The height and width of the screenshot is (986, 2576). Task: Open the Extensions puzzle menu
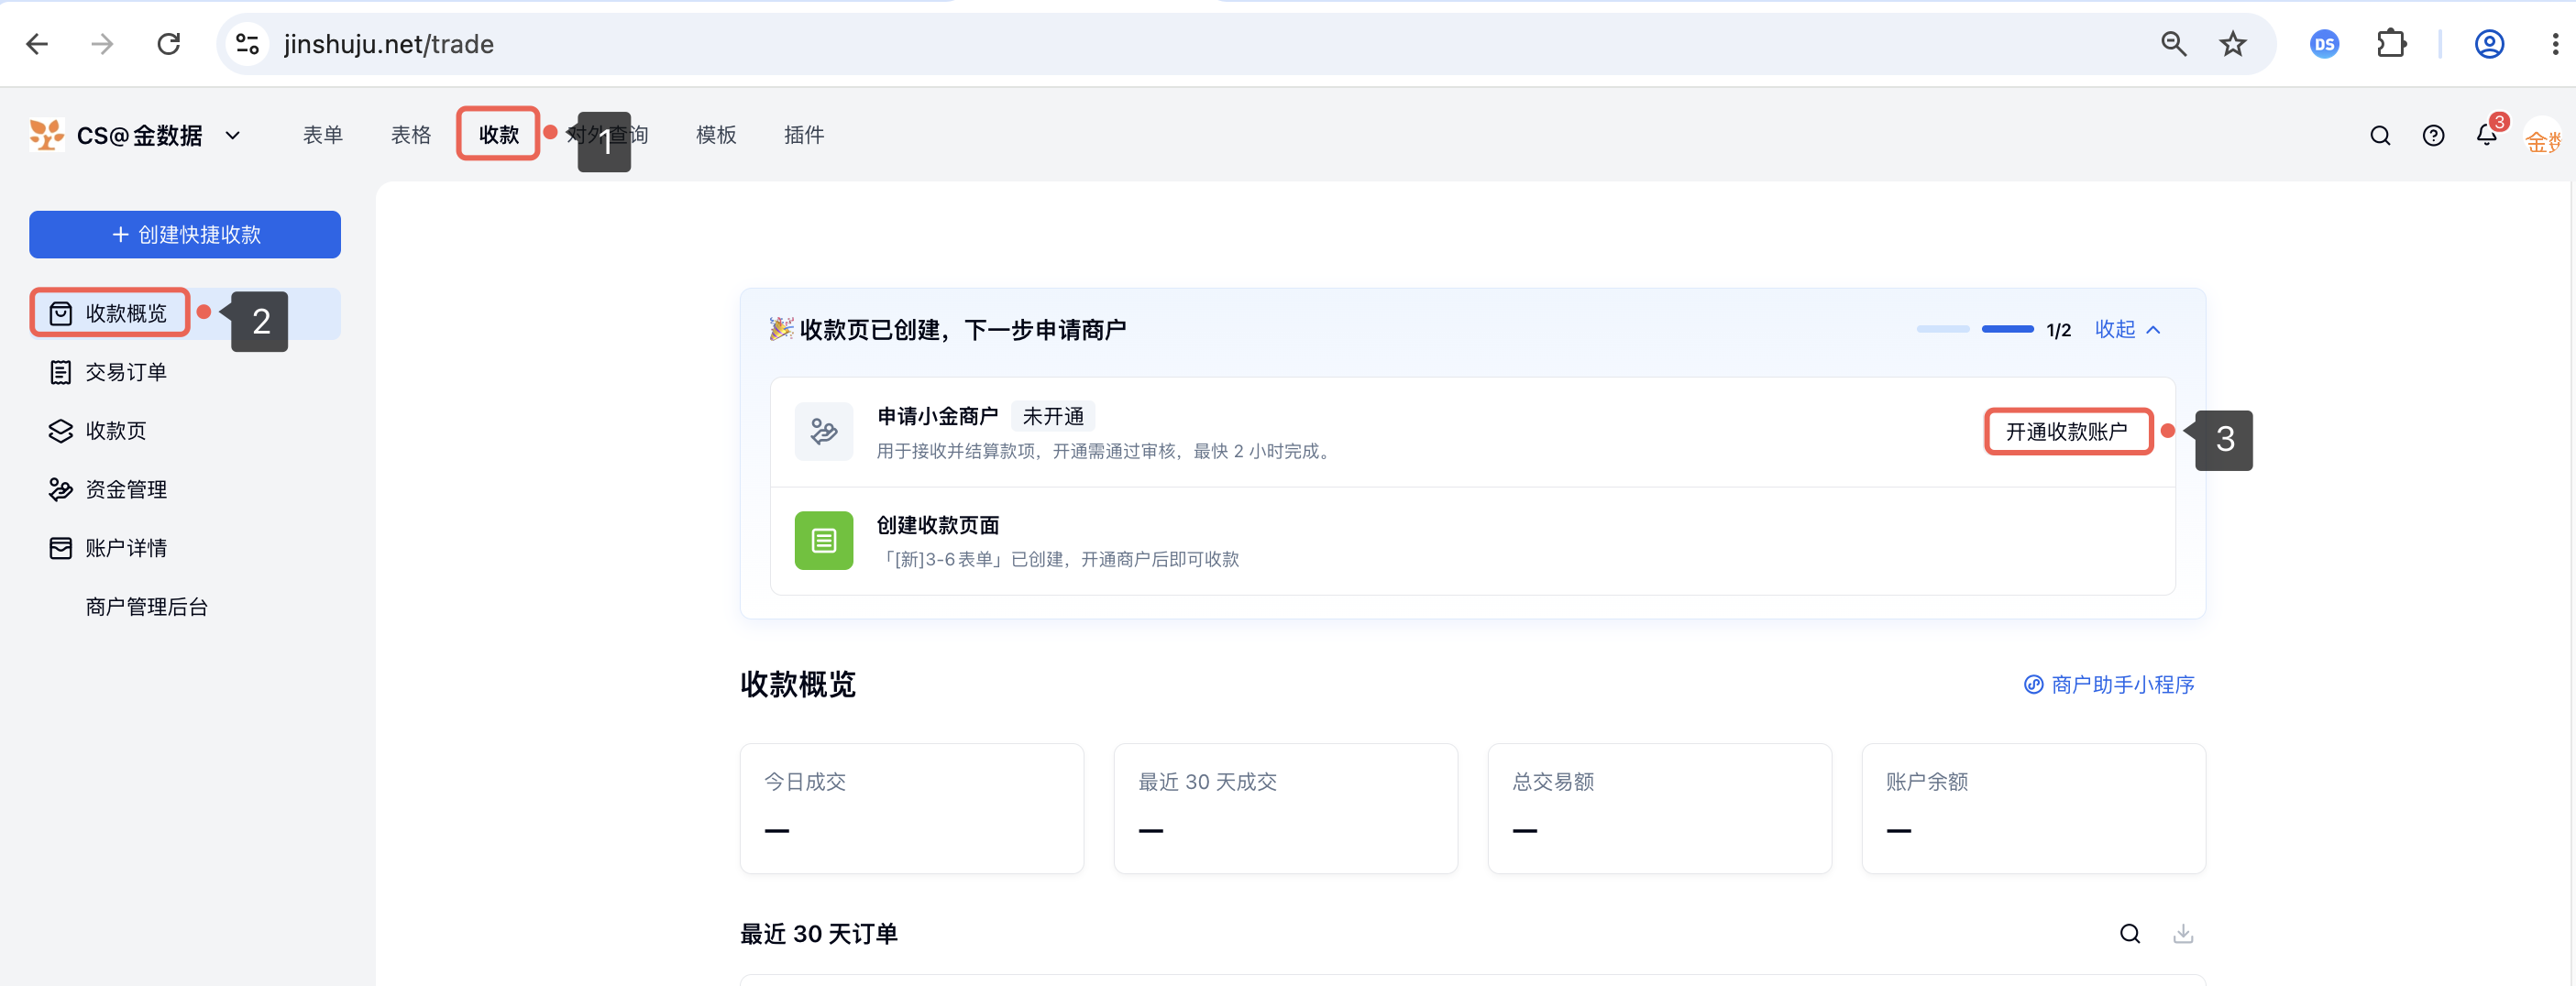pos(2391,44)
